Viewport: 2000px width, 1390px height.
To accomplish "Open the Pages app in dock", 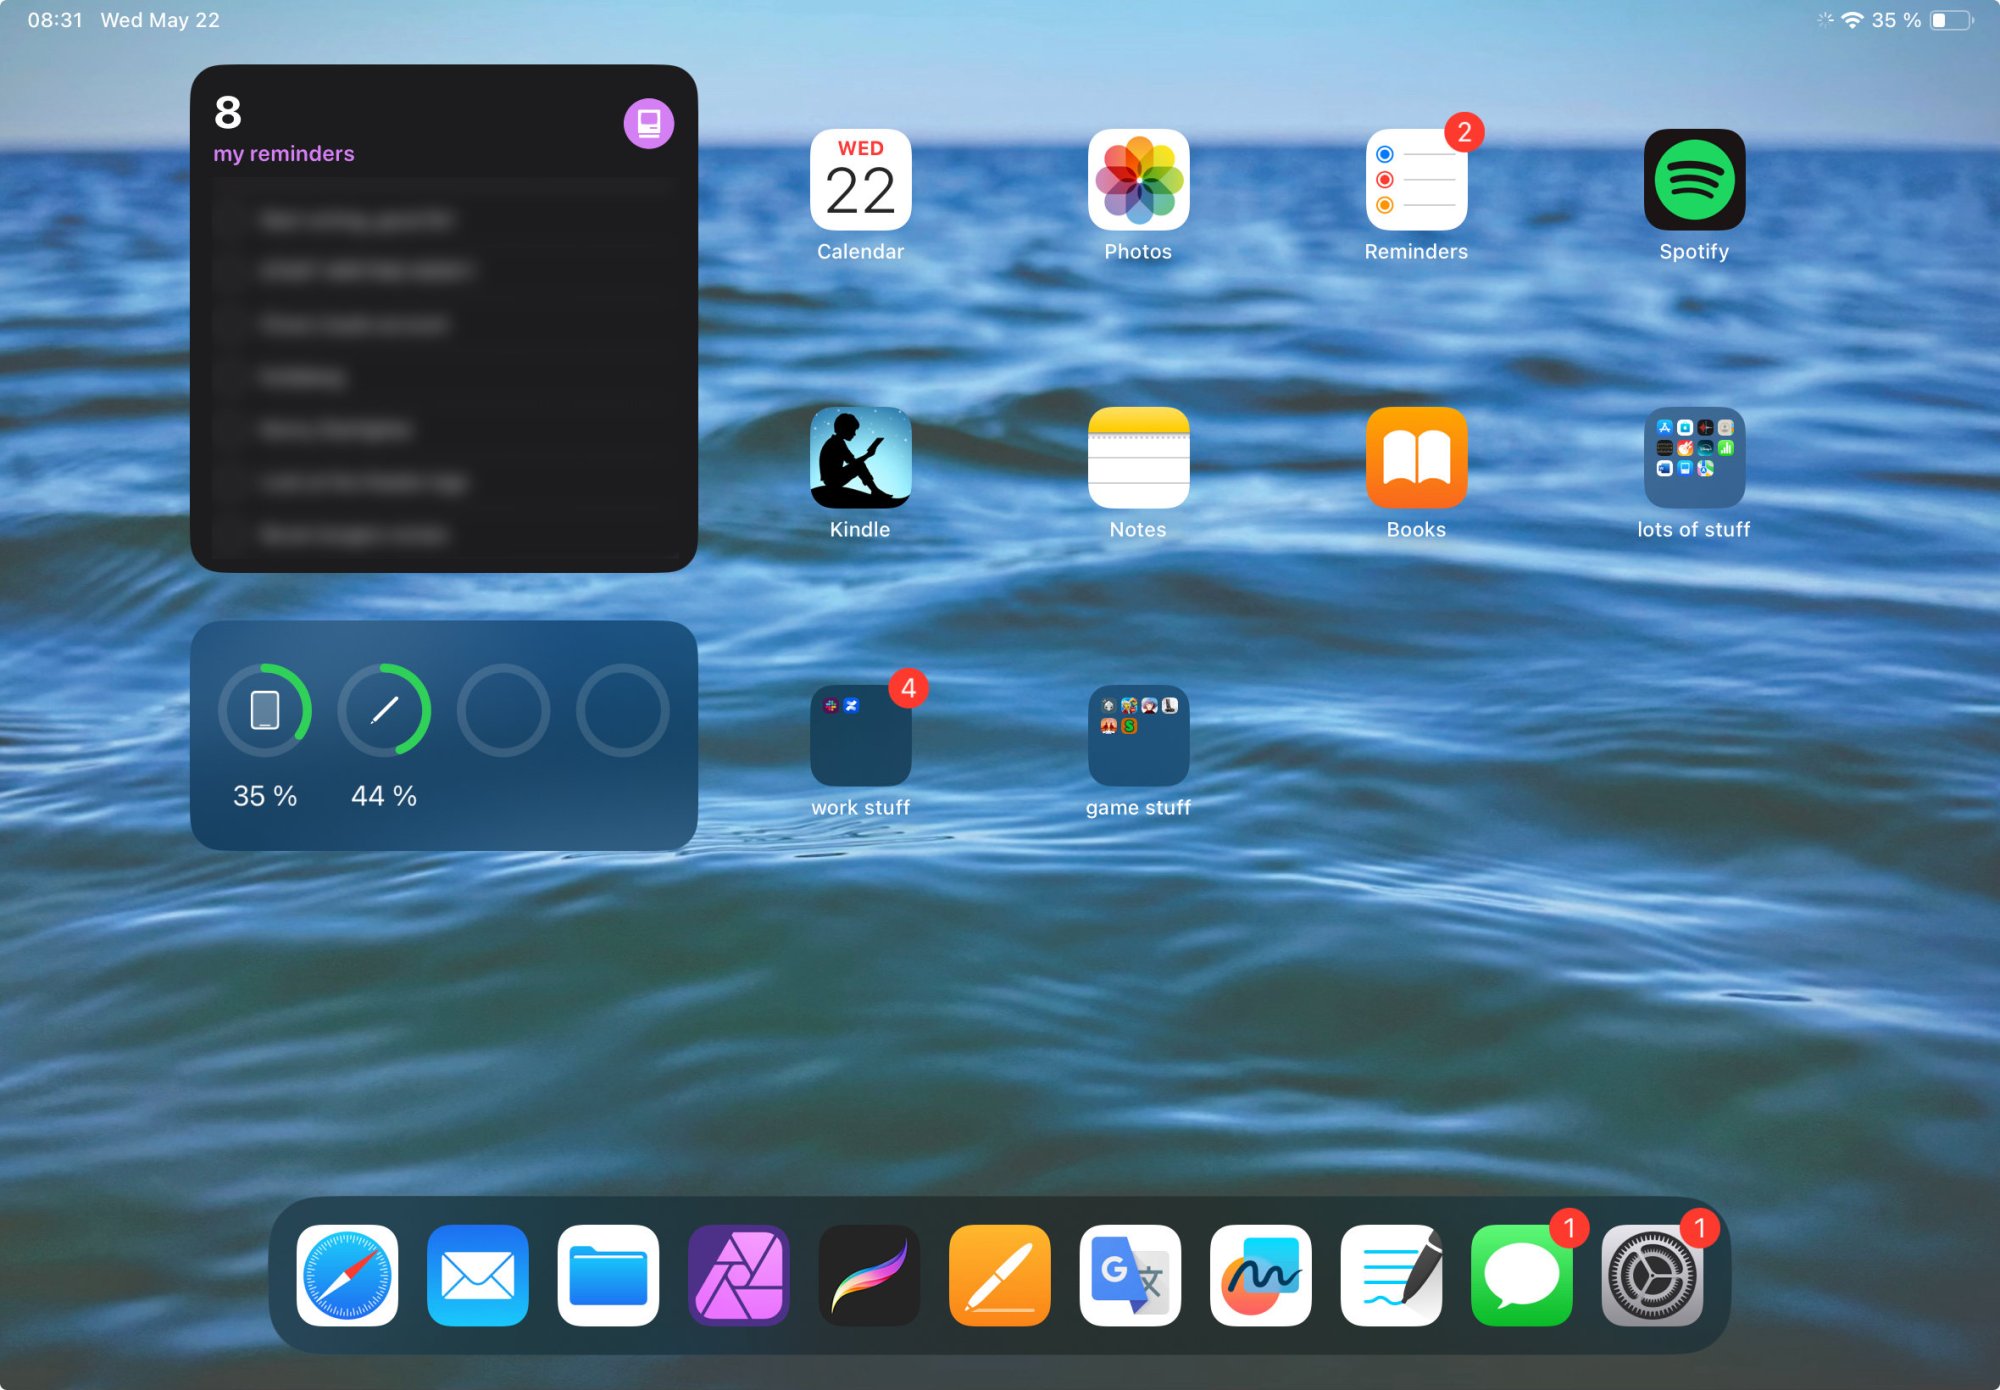I will pos(999,1275).
